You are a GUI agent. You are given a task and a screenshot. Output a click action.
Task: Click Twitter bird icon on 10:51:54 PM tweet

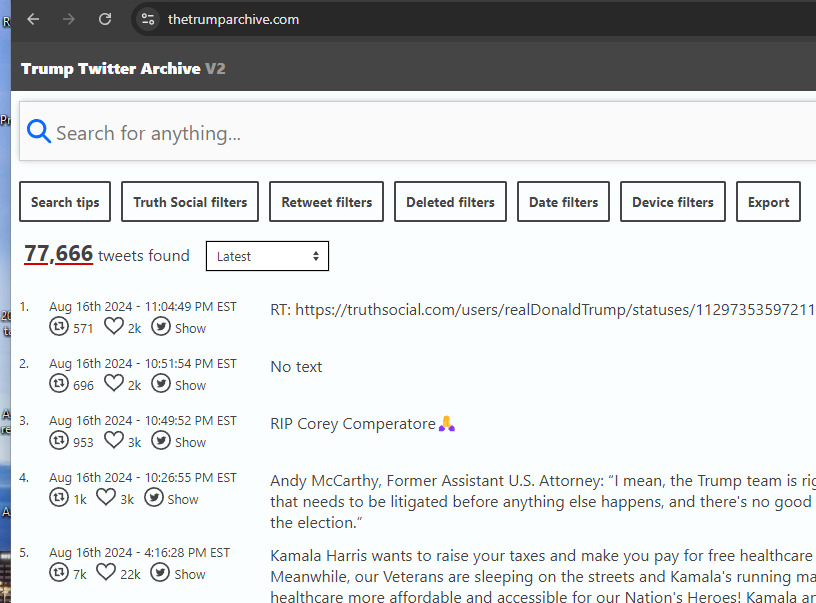pos(161,383)
